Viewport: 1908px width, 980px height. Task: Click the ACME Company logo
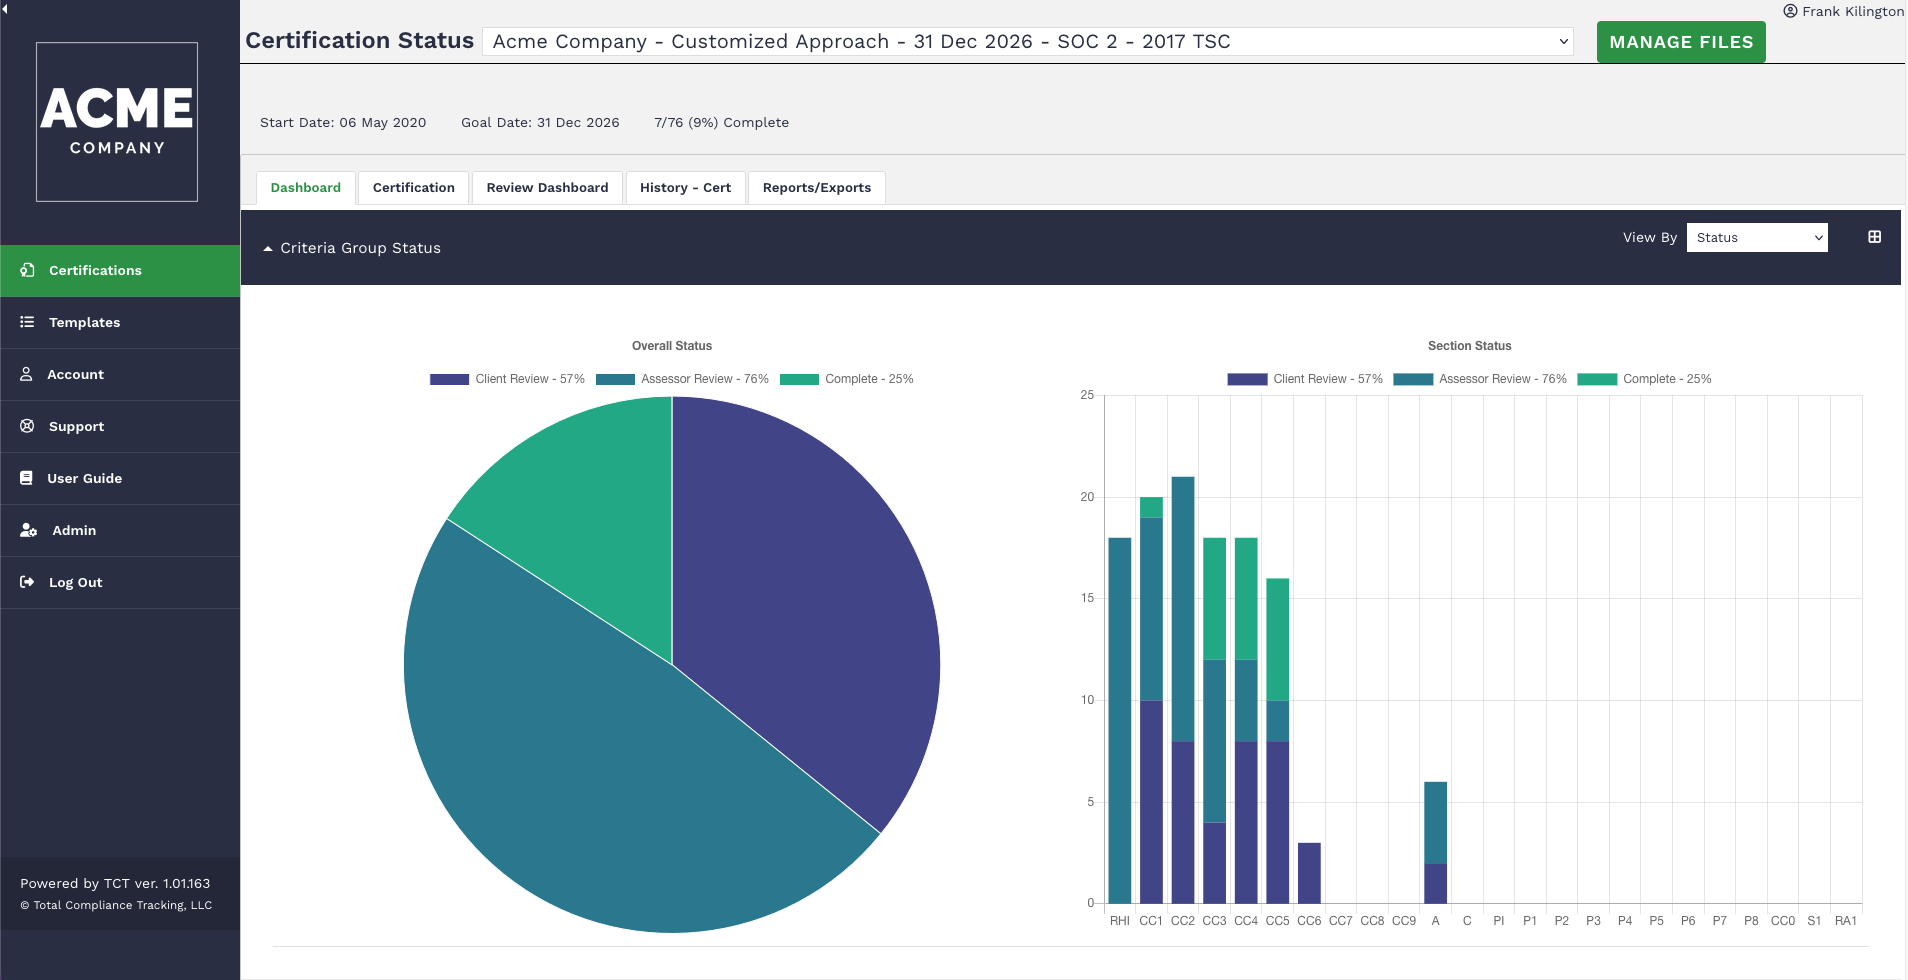pyautogui.click(x=117, y=122)
